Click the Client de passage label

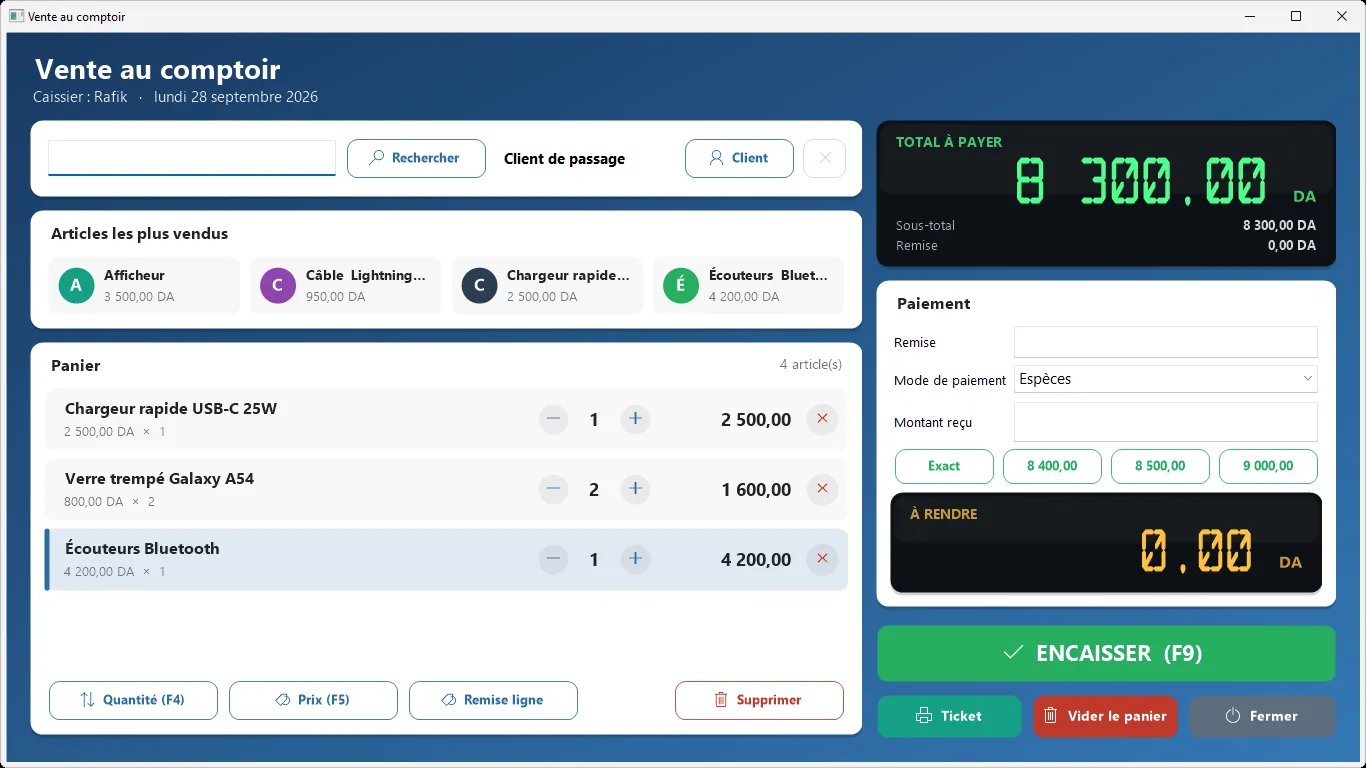click(564, 158)
